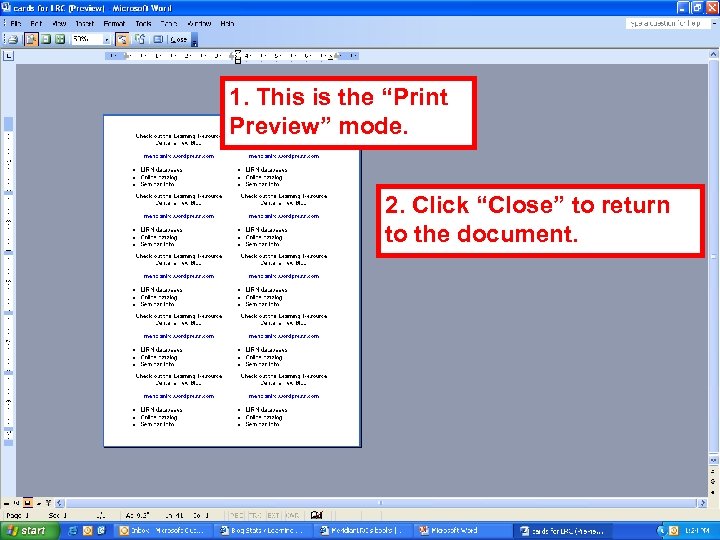Toggle the Magnifier tool
Image resolution: width=720 pixels, height=540 pixels.
tap(31, 39)
